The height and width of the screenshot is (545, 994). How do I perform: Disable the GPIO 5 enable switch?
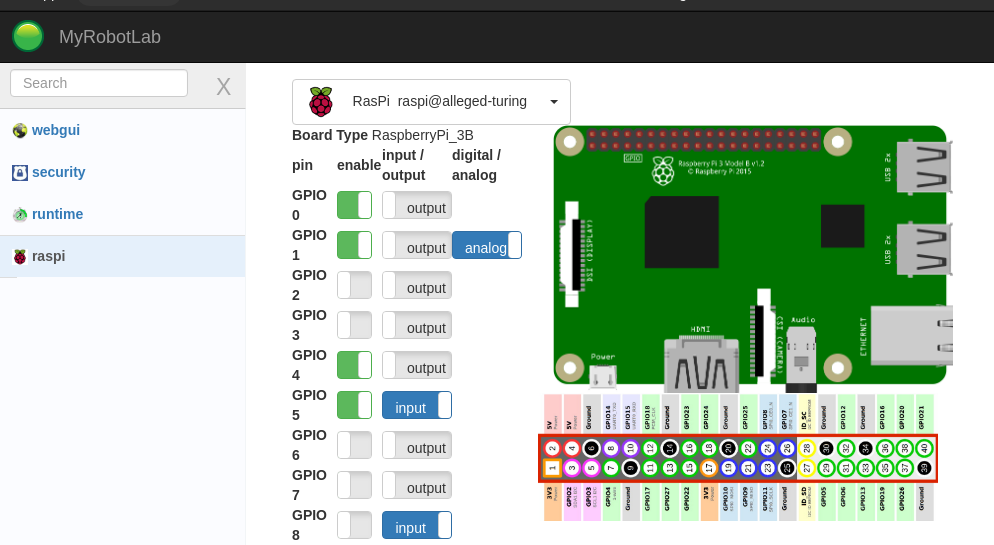(354, 405)
